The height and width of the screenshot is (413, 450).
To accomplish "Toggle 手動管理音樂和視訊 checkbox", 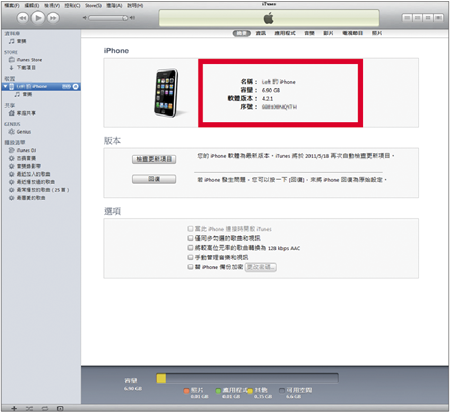I will [x=190, y=257].
